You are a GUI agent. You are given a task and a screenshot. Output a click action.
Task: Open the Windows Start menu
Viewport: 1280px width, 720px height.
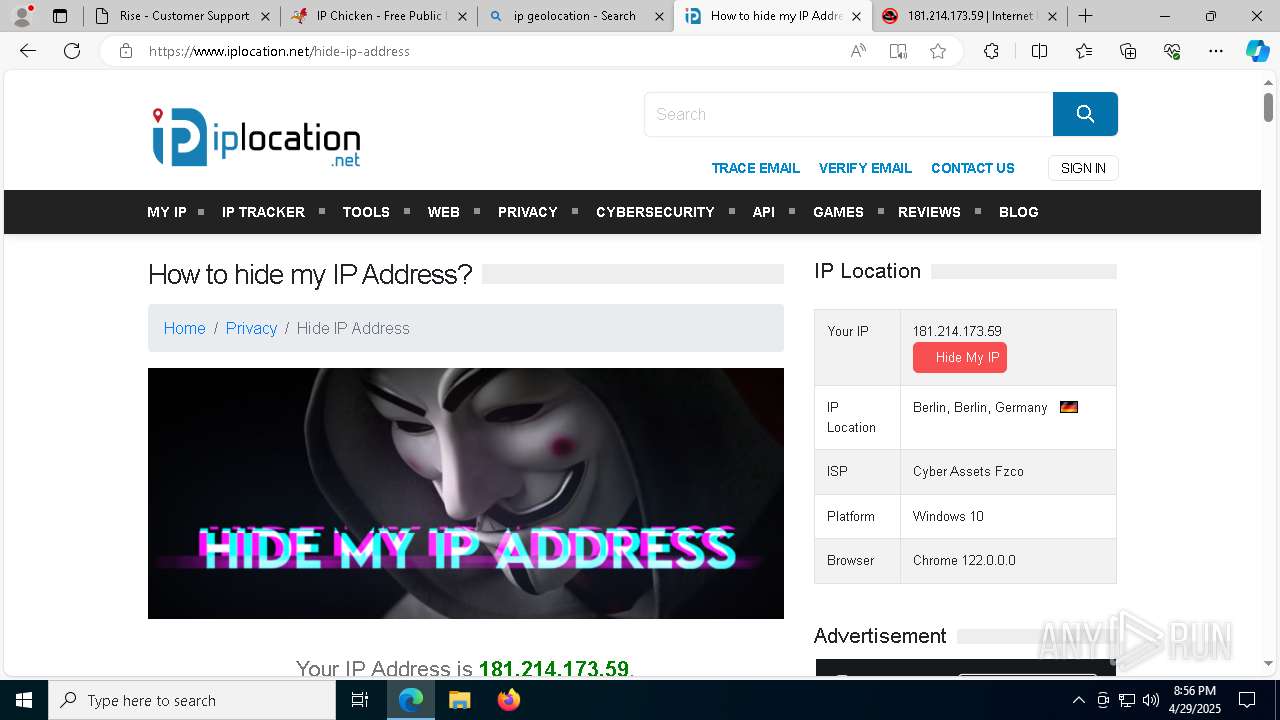click(24, 700)
